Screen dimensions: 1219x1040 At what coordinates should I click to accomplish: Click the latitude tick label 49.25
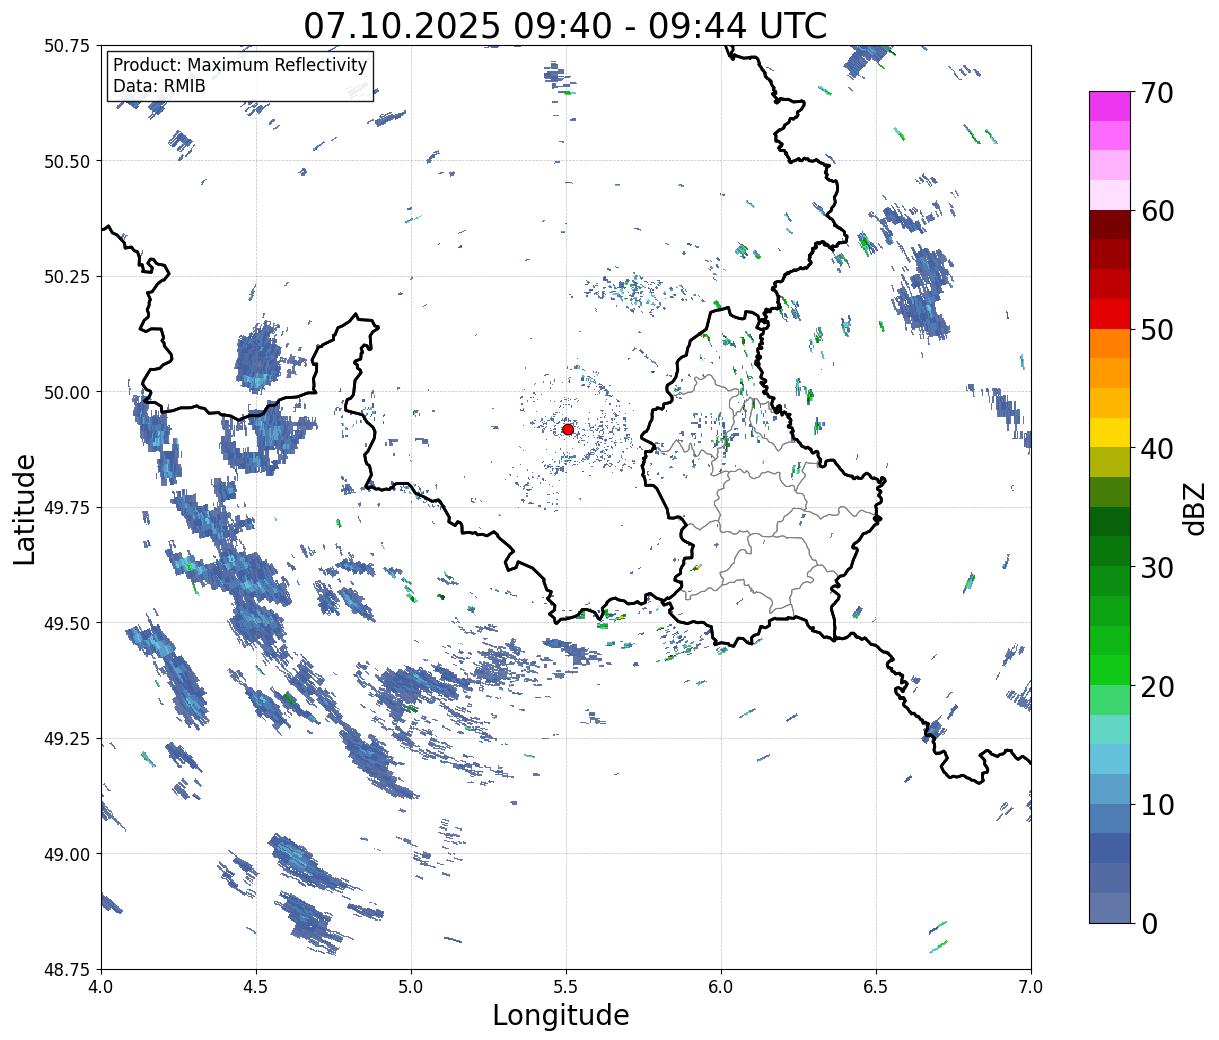(67, 739)
